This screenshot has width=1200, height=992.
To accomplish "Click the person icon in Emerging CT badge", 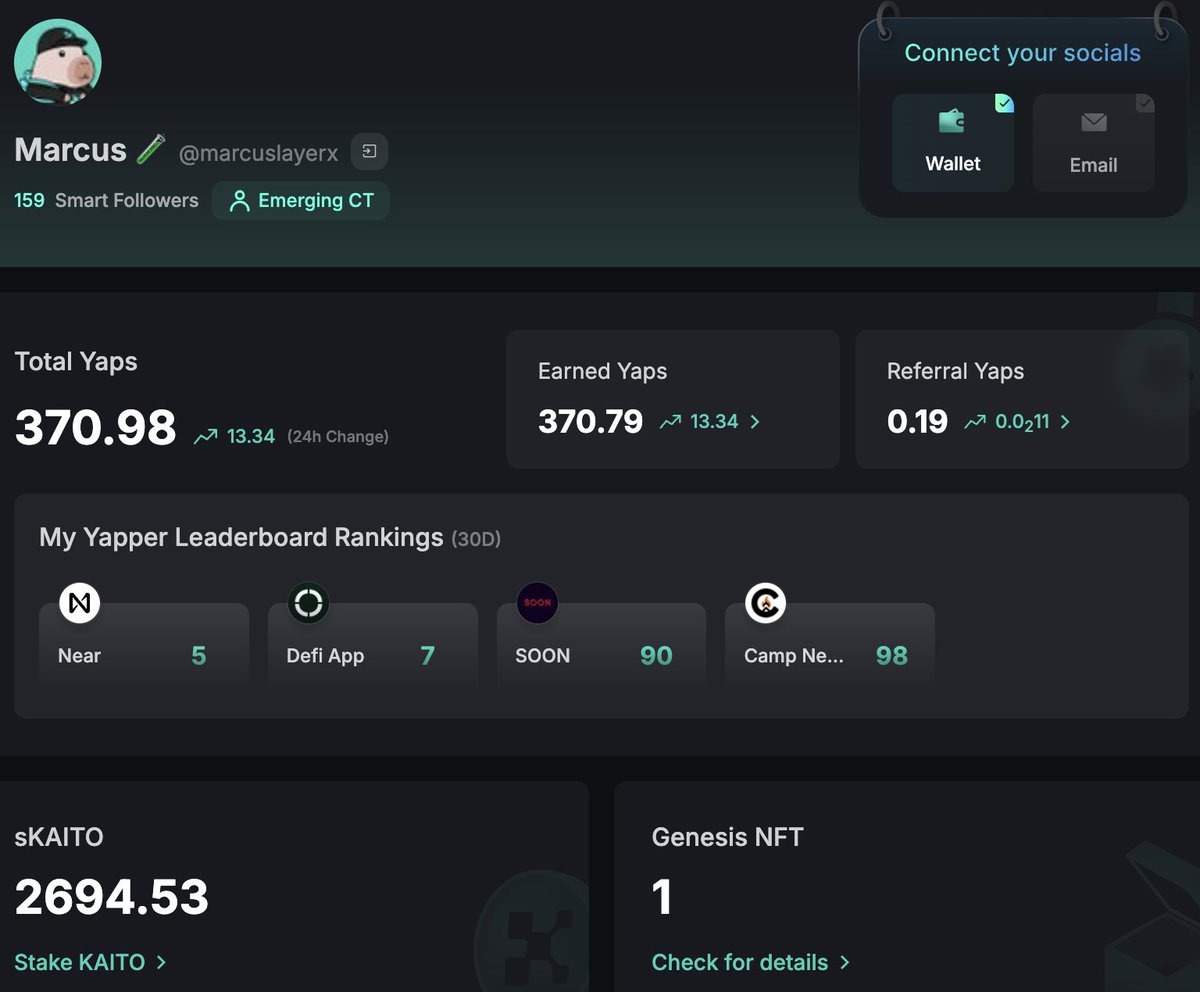I will coord(239,201).
